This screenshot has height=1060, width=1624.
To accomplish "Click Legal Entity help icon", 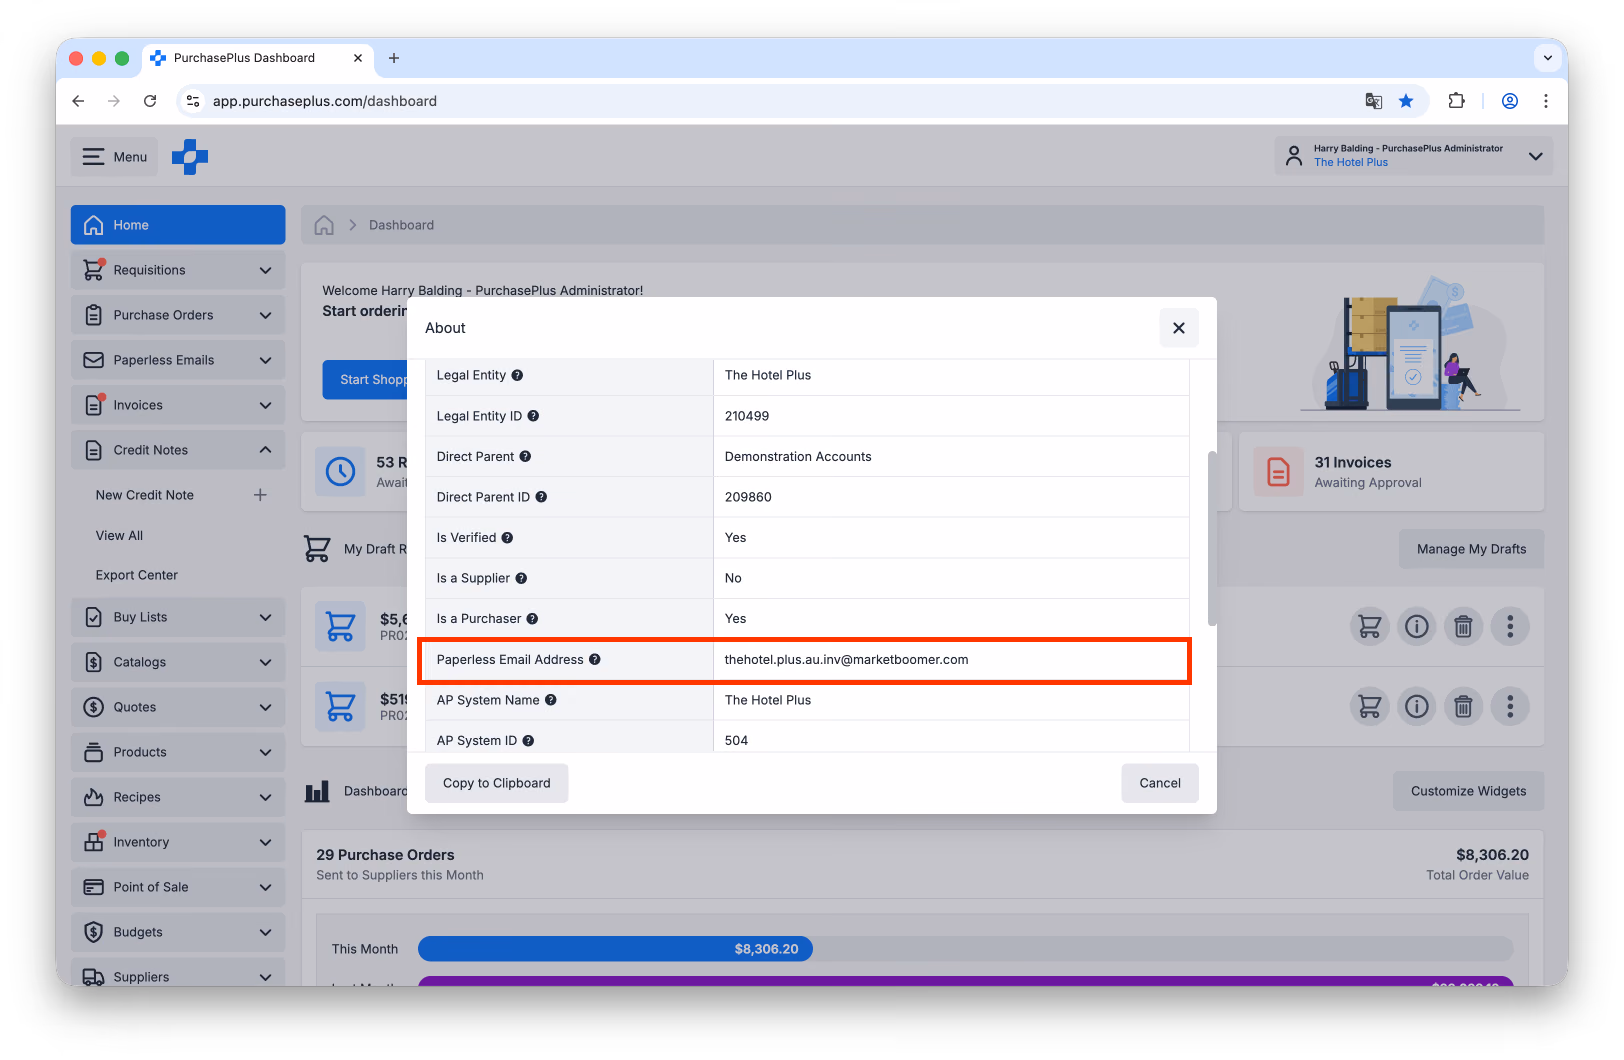I will tap(517, 376).
